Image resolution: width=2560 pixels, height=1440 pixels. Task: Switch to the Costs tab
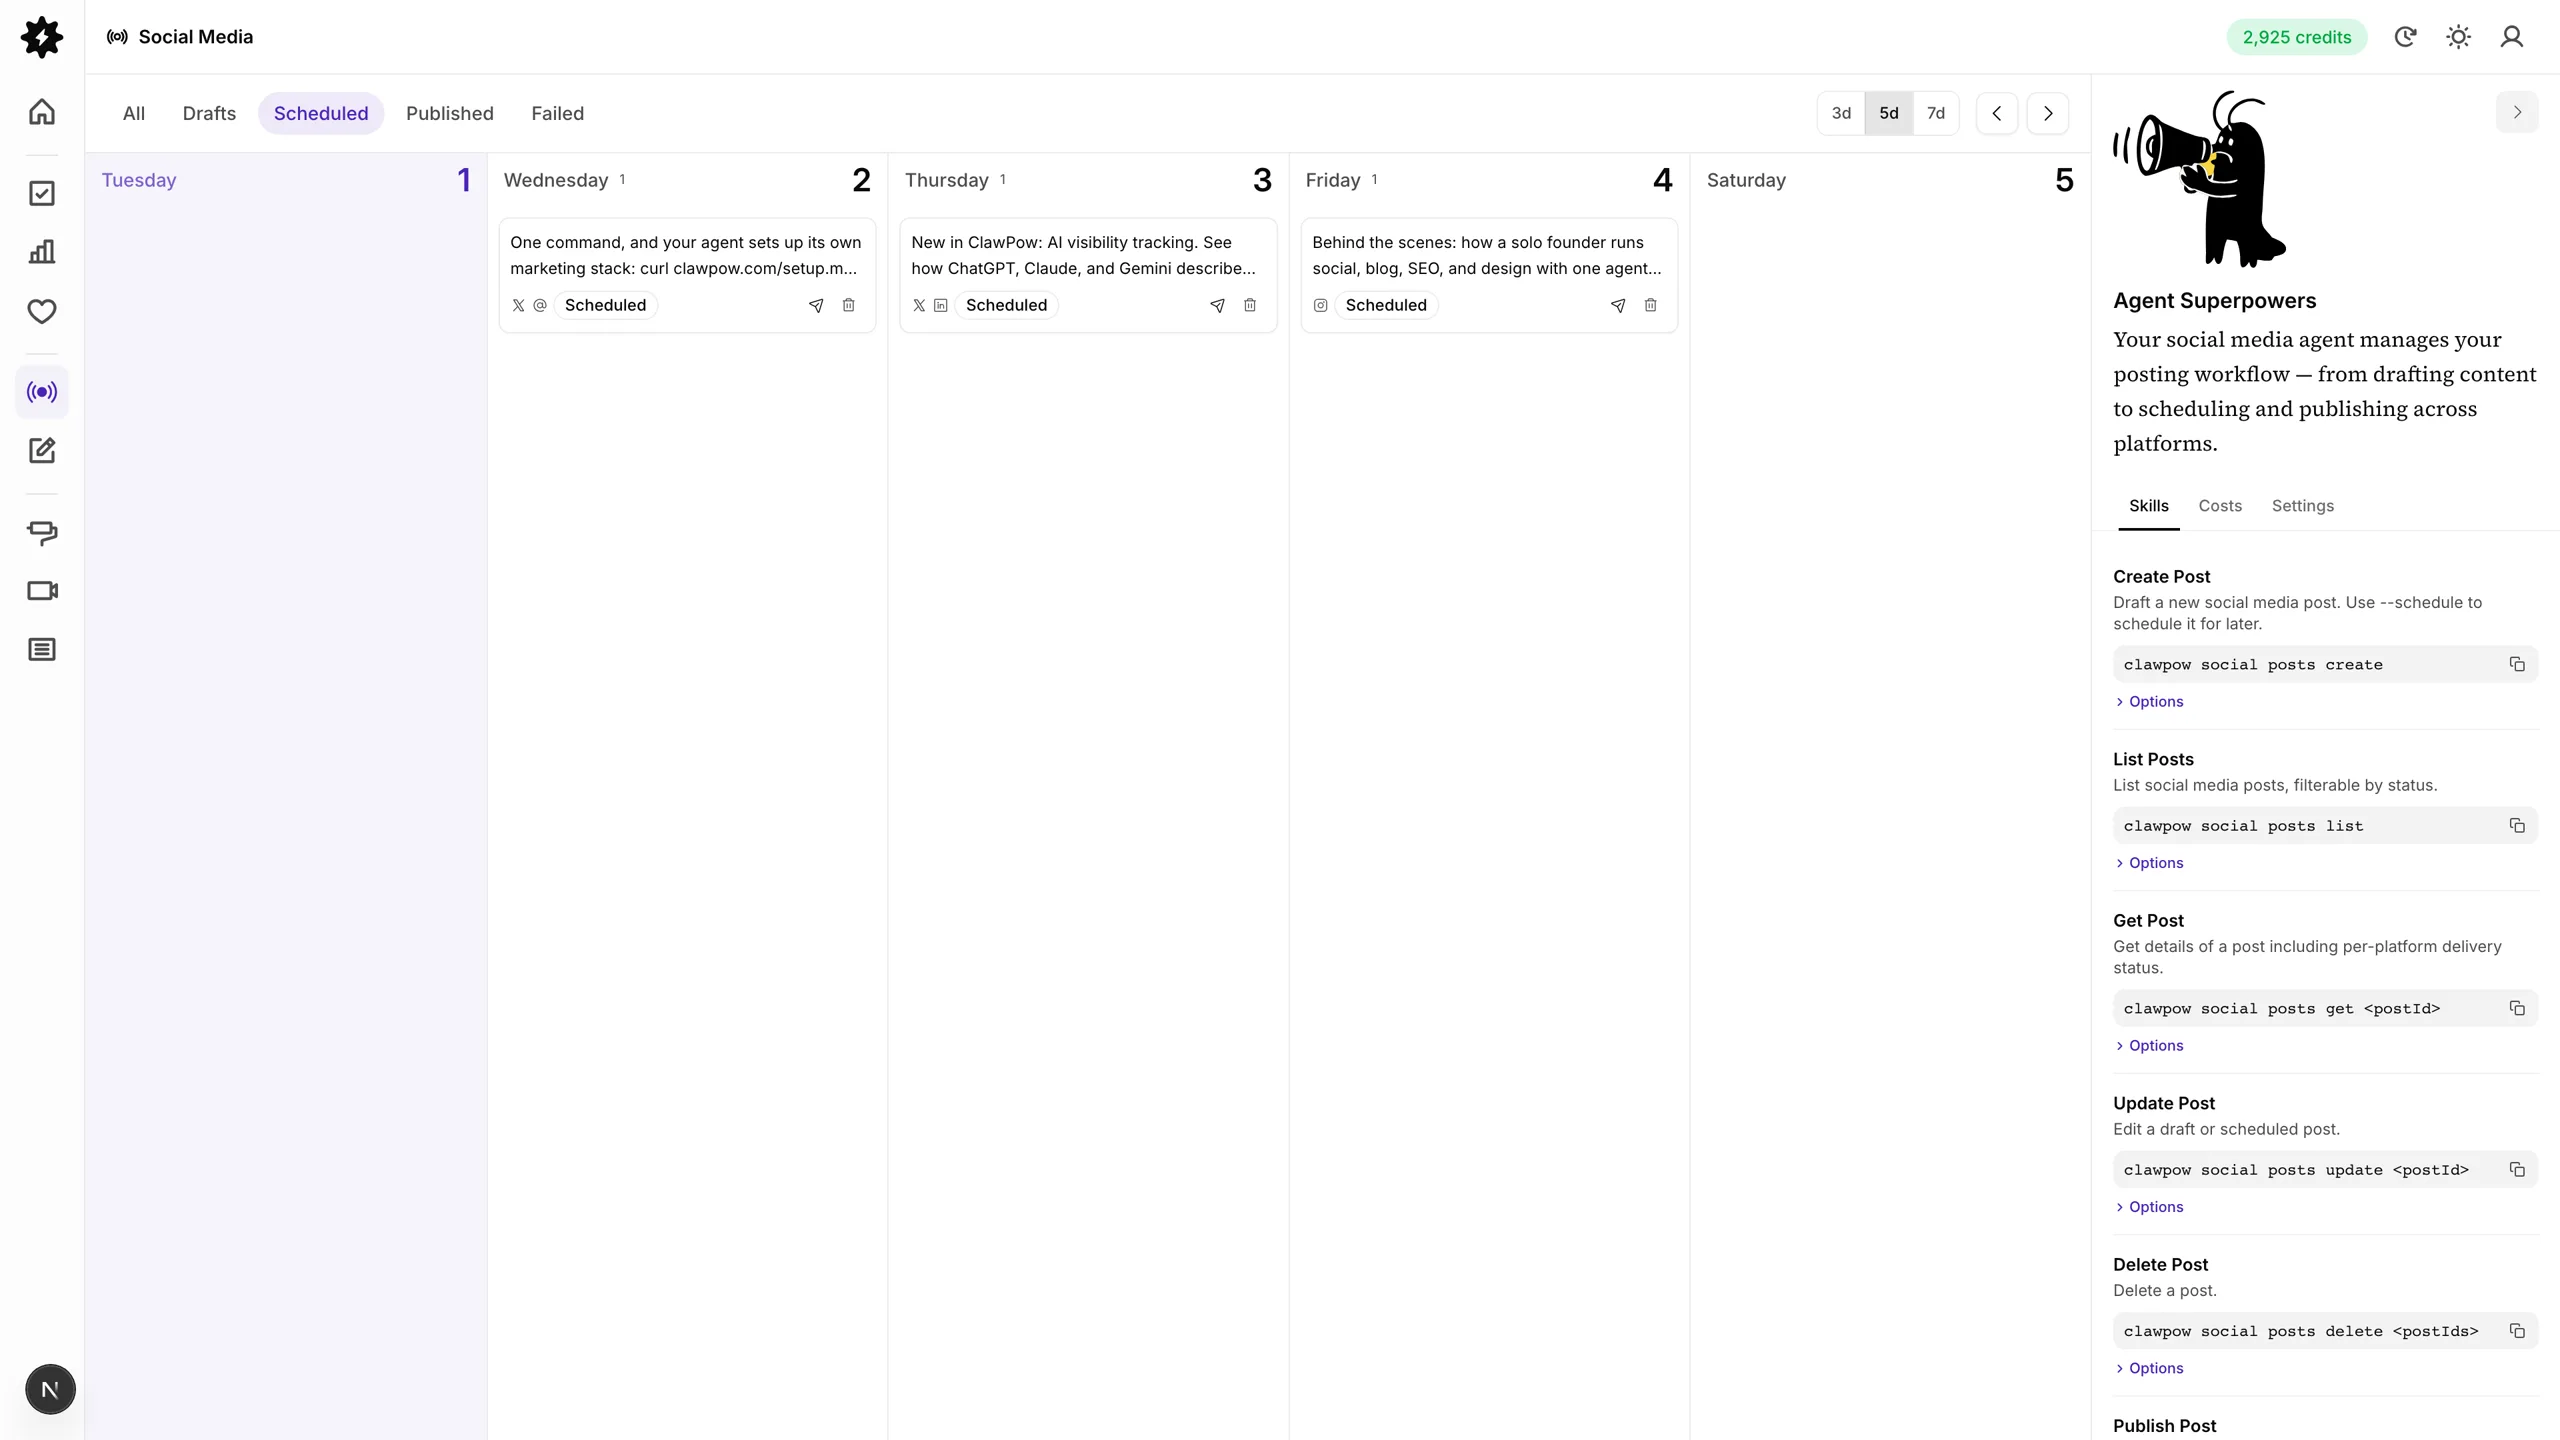(2220, 506)
